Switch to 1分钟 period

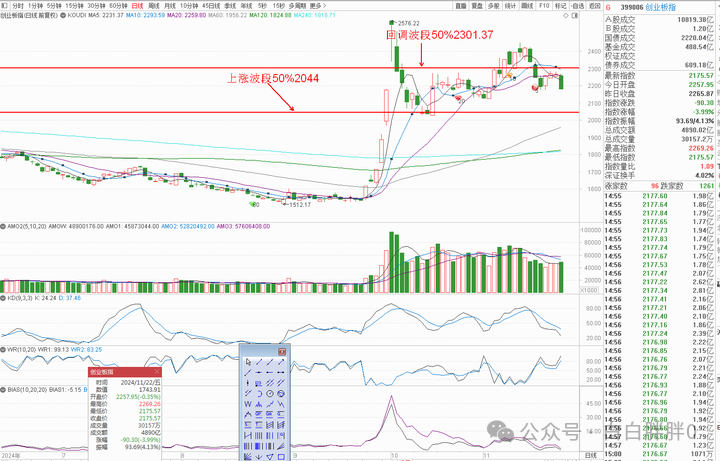click(35, 6)
